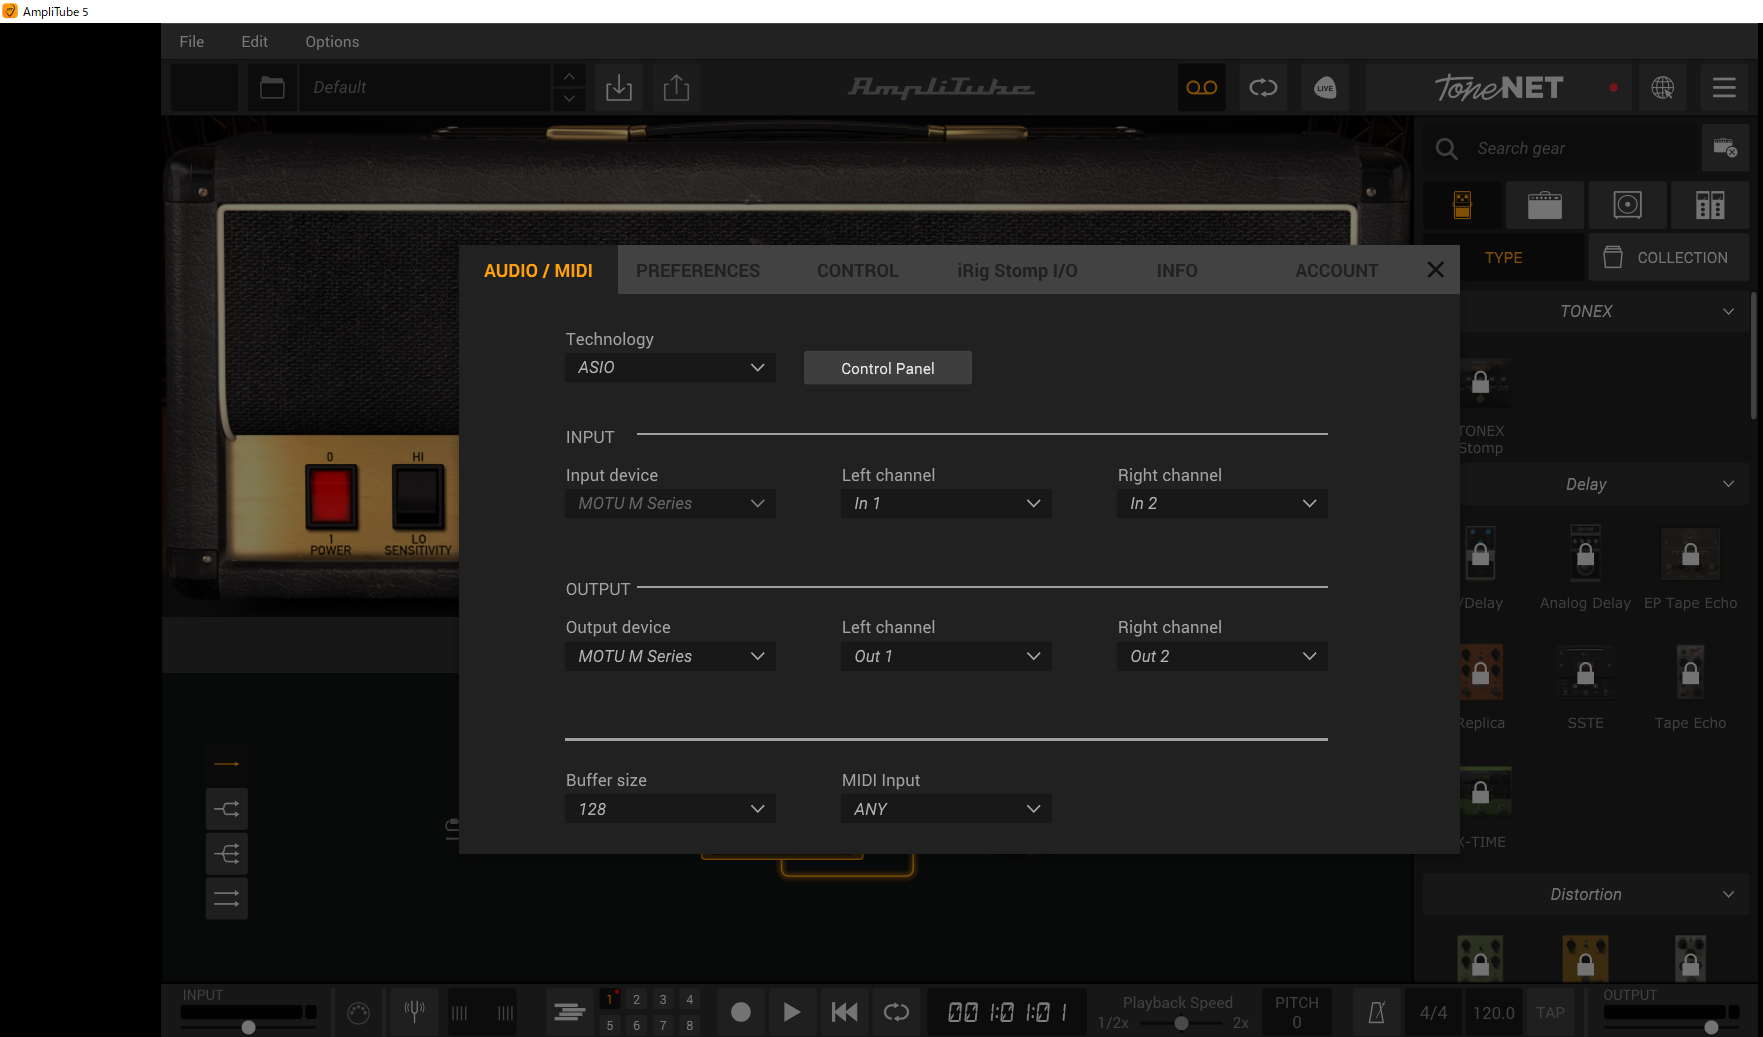Click the export preset share icon
The image size is (1763, 1037).
677,87
